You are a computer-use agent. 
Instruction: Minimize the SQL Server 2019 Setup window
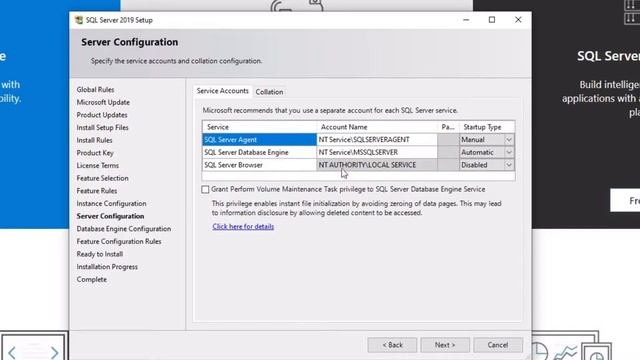(466, 20)
